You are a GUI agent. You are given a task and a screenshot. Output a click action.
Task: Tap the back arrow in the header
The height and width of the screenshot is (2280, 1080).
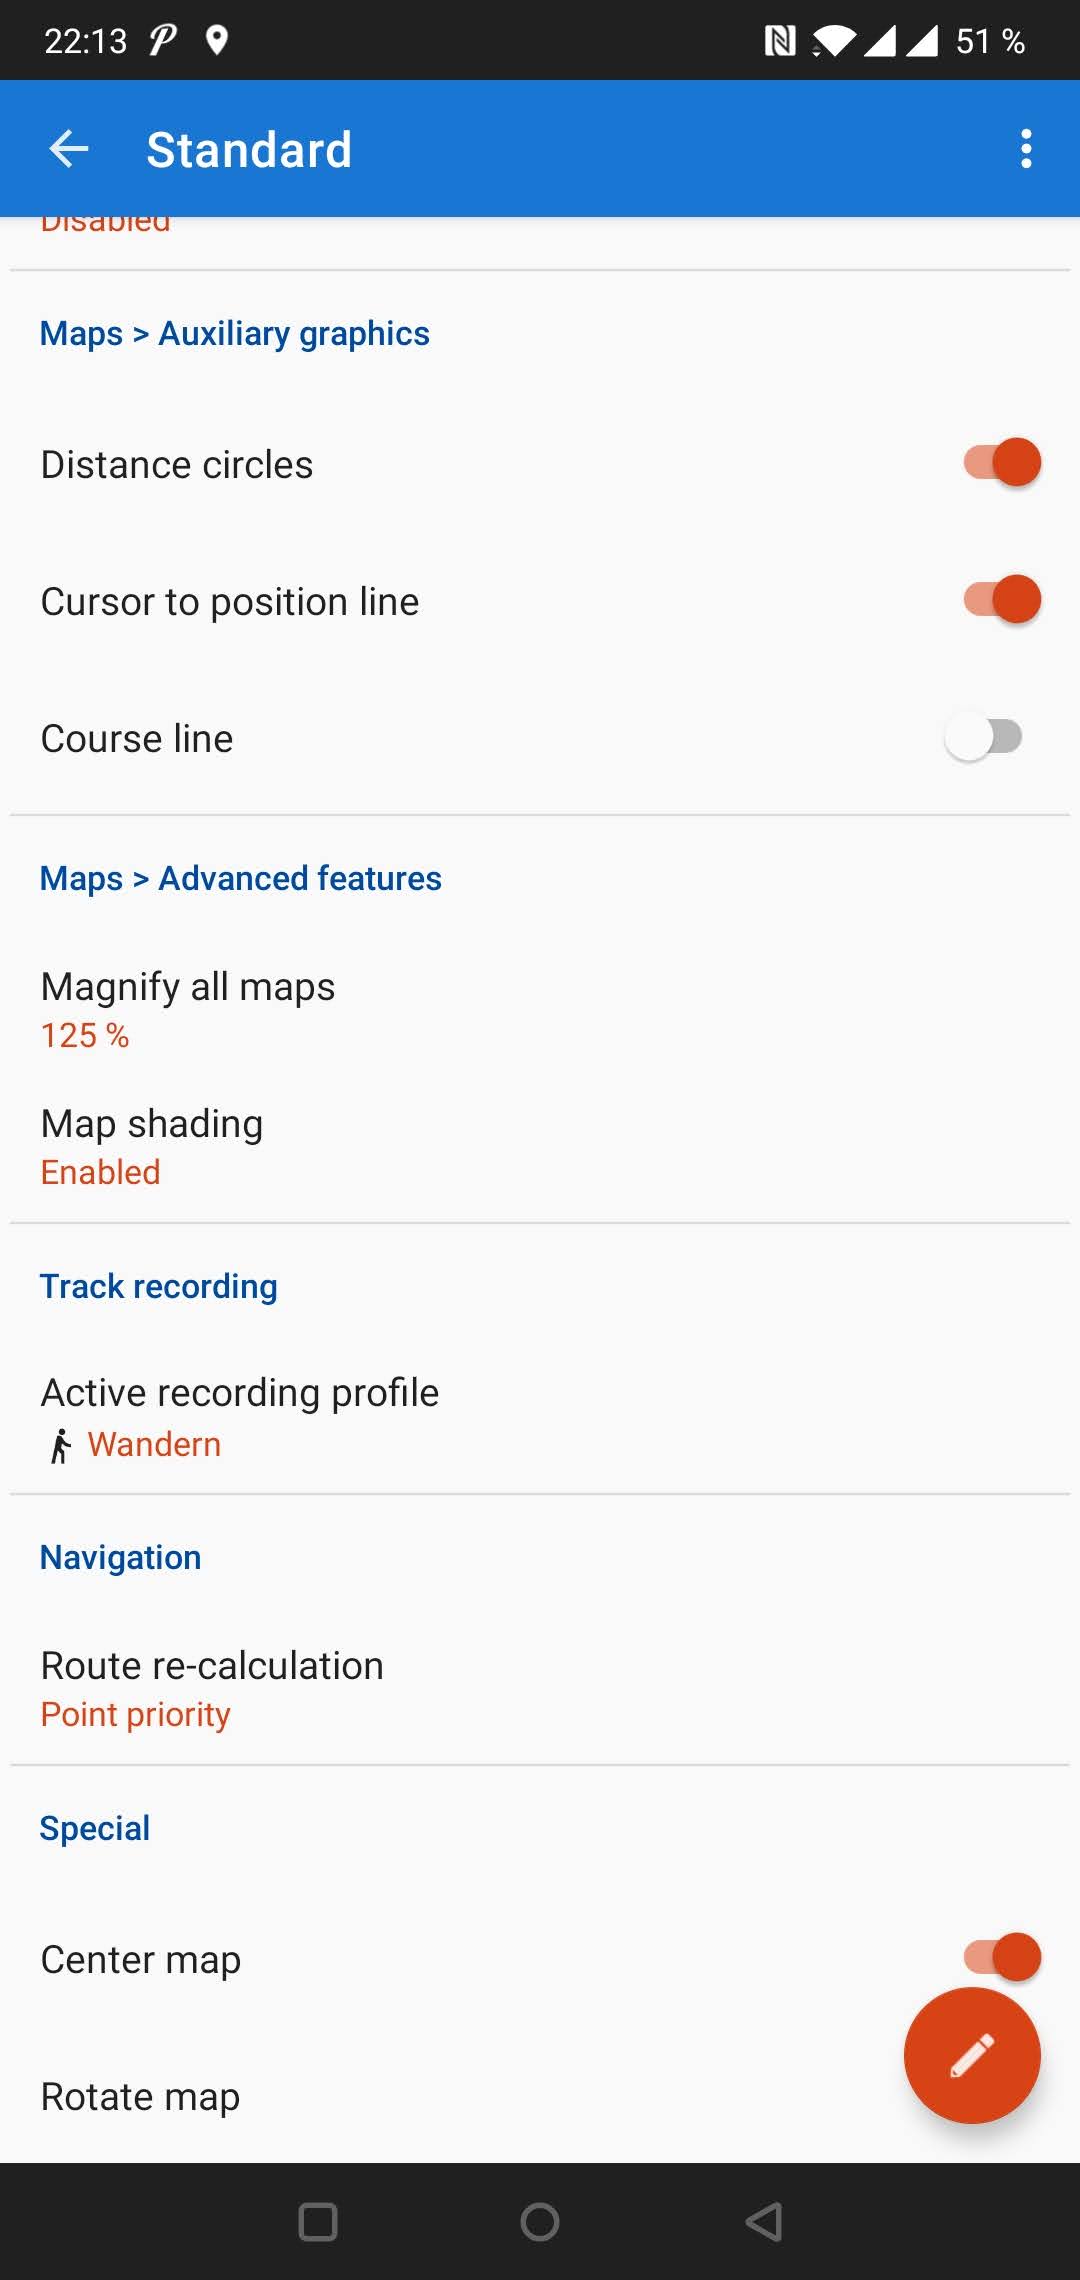(69, 150)
